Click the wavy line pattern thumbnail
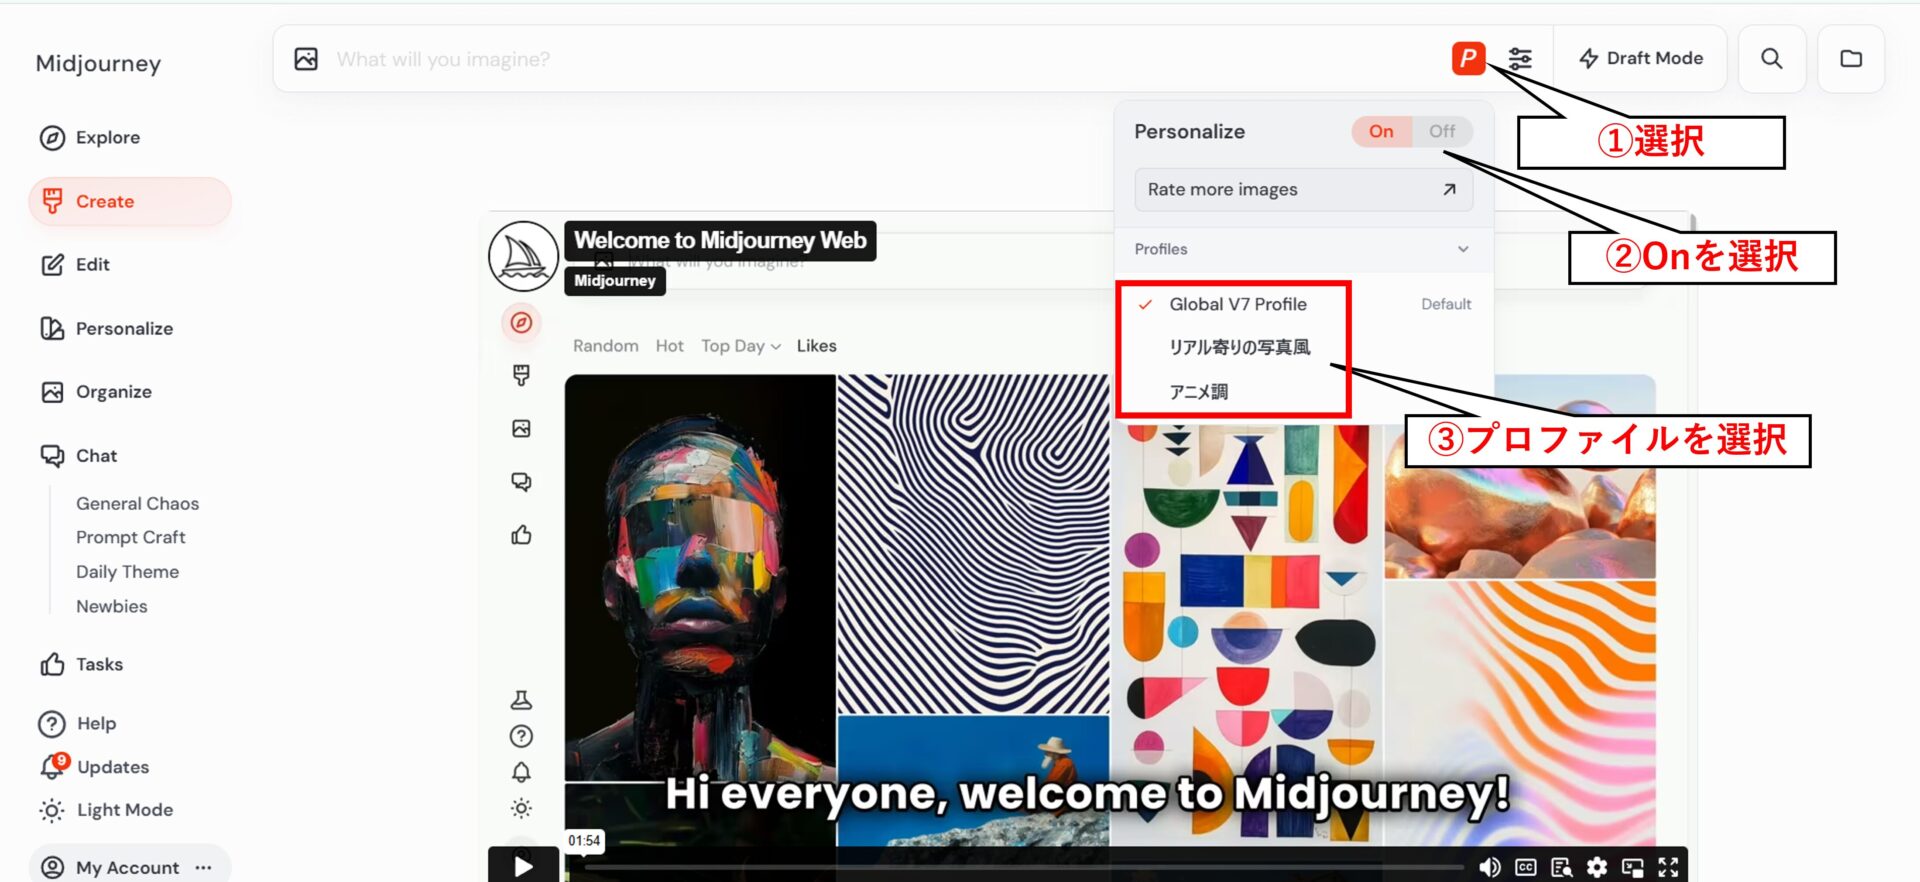 [x=973, y=544]
